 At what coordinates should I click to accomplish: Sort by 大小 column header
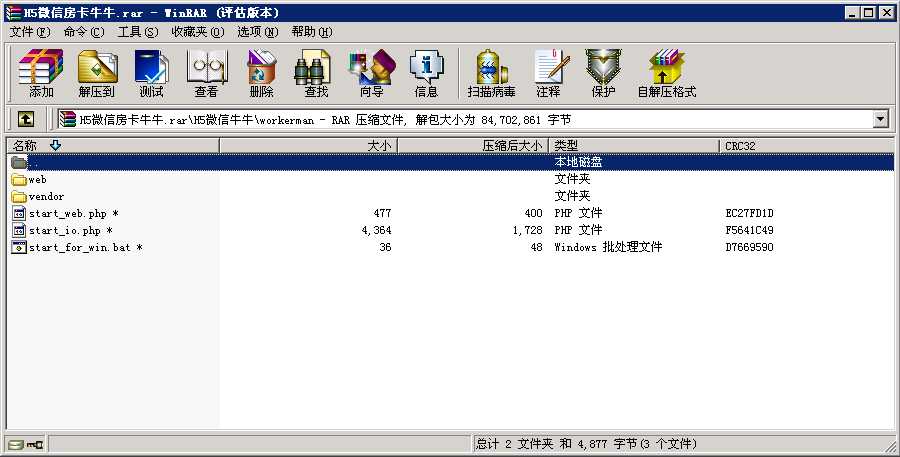click(308, 146)
